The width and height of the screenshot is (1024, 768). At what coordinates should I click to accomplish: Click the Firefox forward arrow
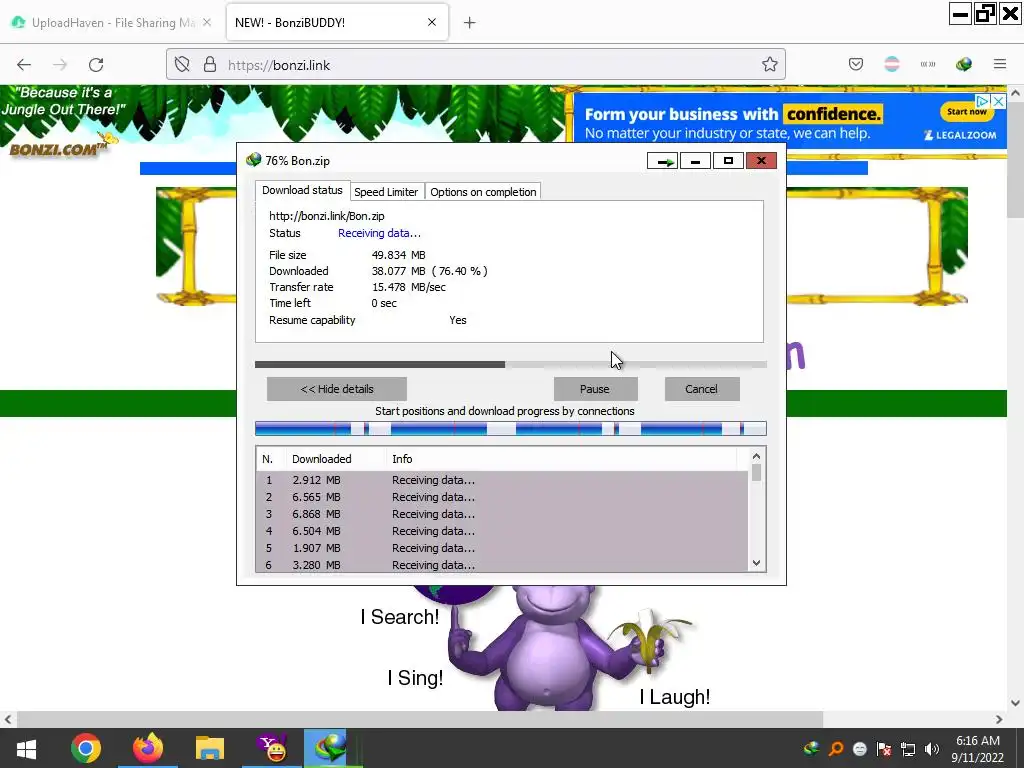tap(60, 65)
